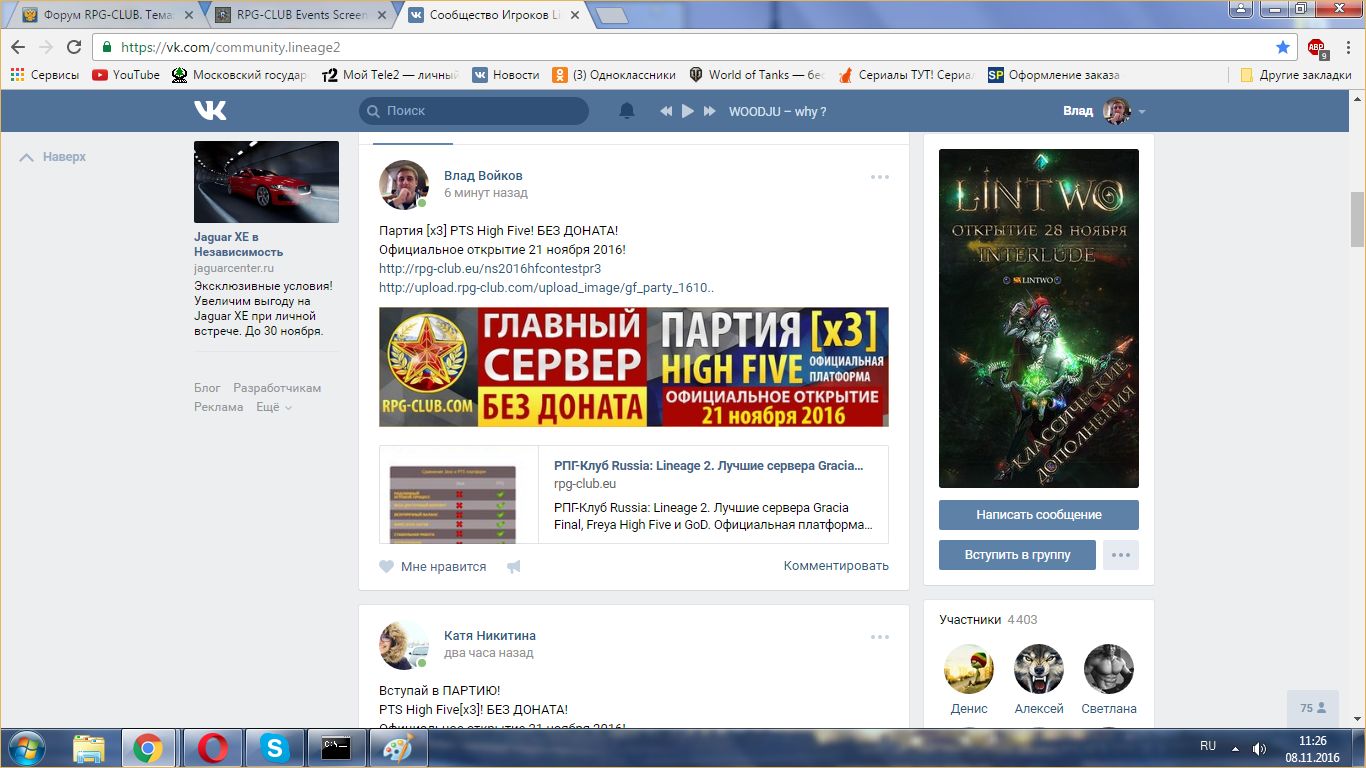The width and height of the screenshot is (1366, 768).
Task: Bookmark this page with the star icon
Action: pos(1283,47)
